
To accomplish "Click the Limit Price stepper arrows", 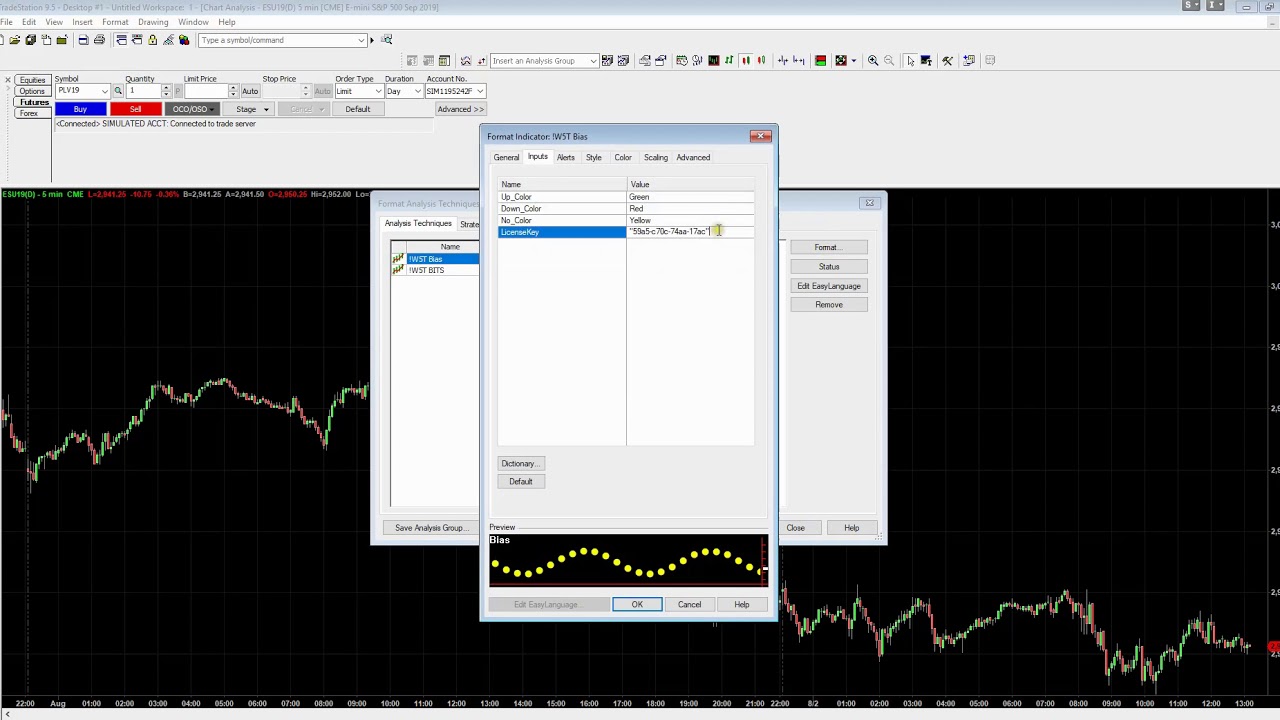I will (x=233, y=91).
